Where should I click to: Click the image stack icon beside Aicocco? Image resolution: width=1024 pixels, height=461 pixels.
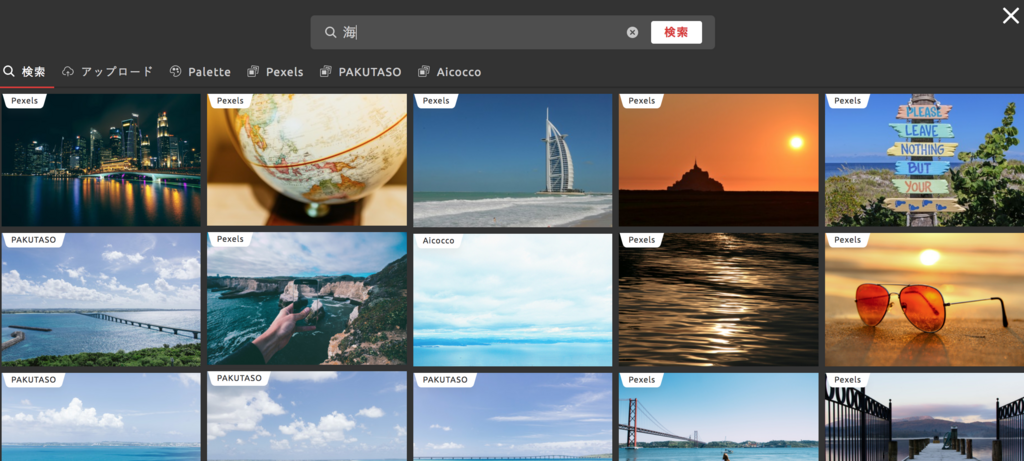coord(424,72)
